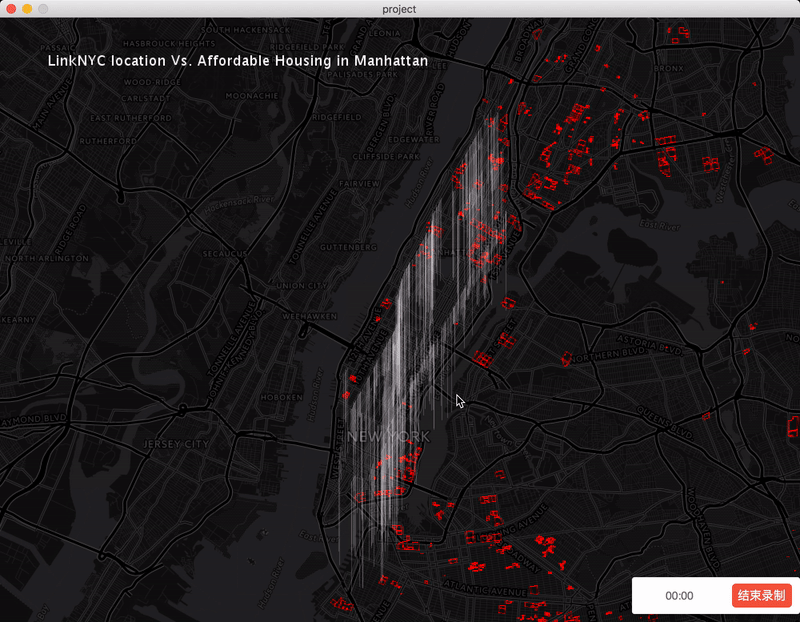Click the SECAUCUS map label

(x=226, y=254)
